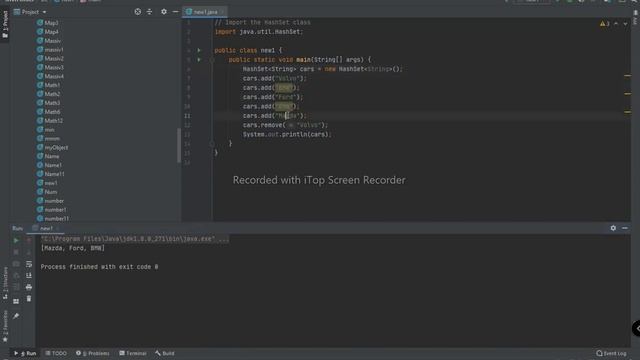Image resolution: width=640 pixels, height=360 pixels.
Task: Locate the open file in Project tree
Action: [x=138, y=12]
